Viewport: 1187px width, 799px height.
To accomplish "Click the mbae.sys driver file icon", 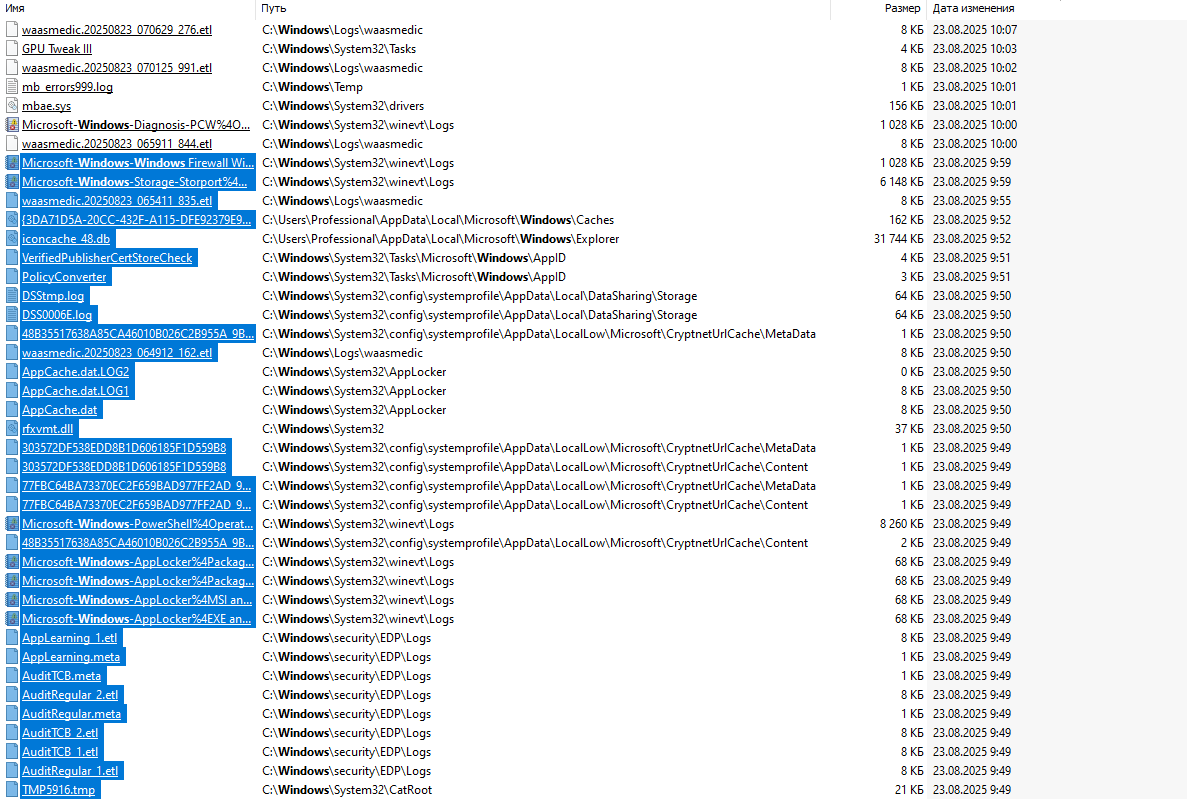I will click(x=11, y=105).
